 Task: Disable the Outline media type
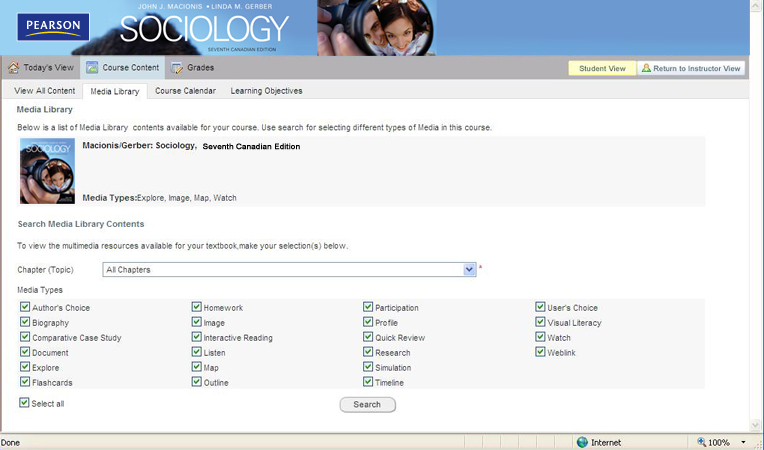(196, 382)
